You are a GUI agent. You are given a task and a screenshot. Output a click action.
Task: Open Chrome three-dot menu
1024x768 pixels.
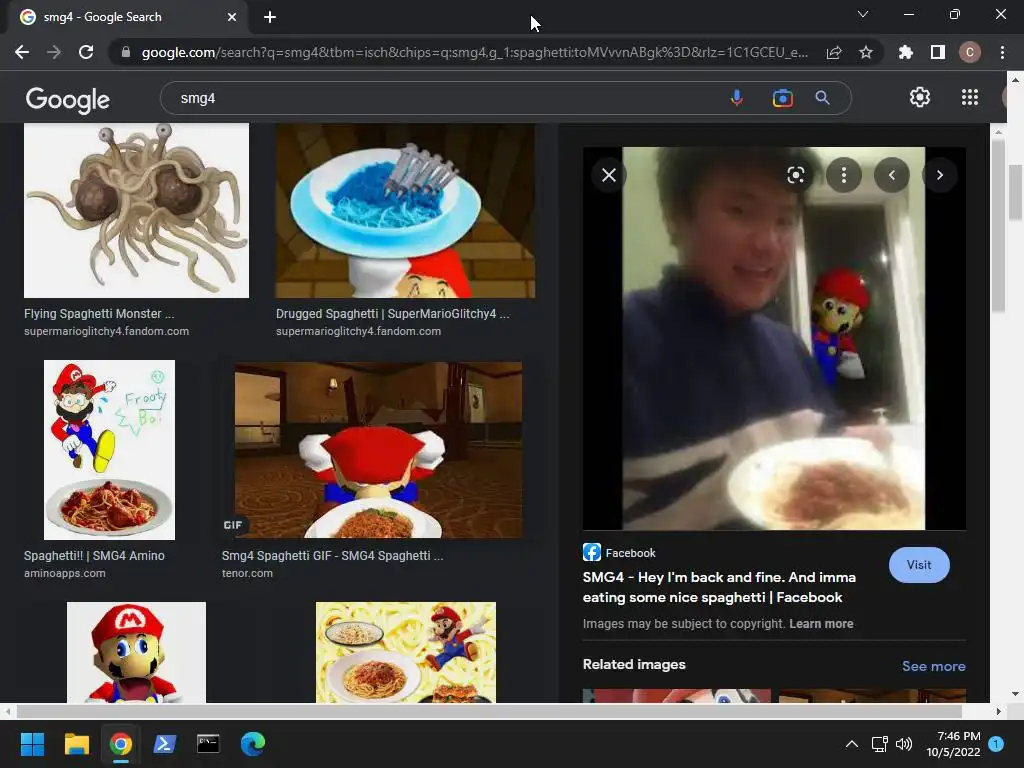click(x=1002, y=52)
